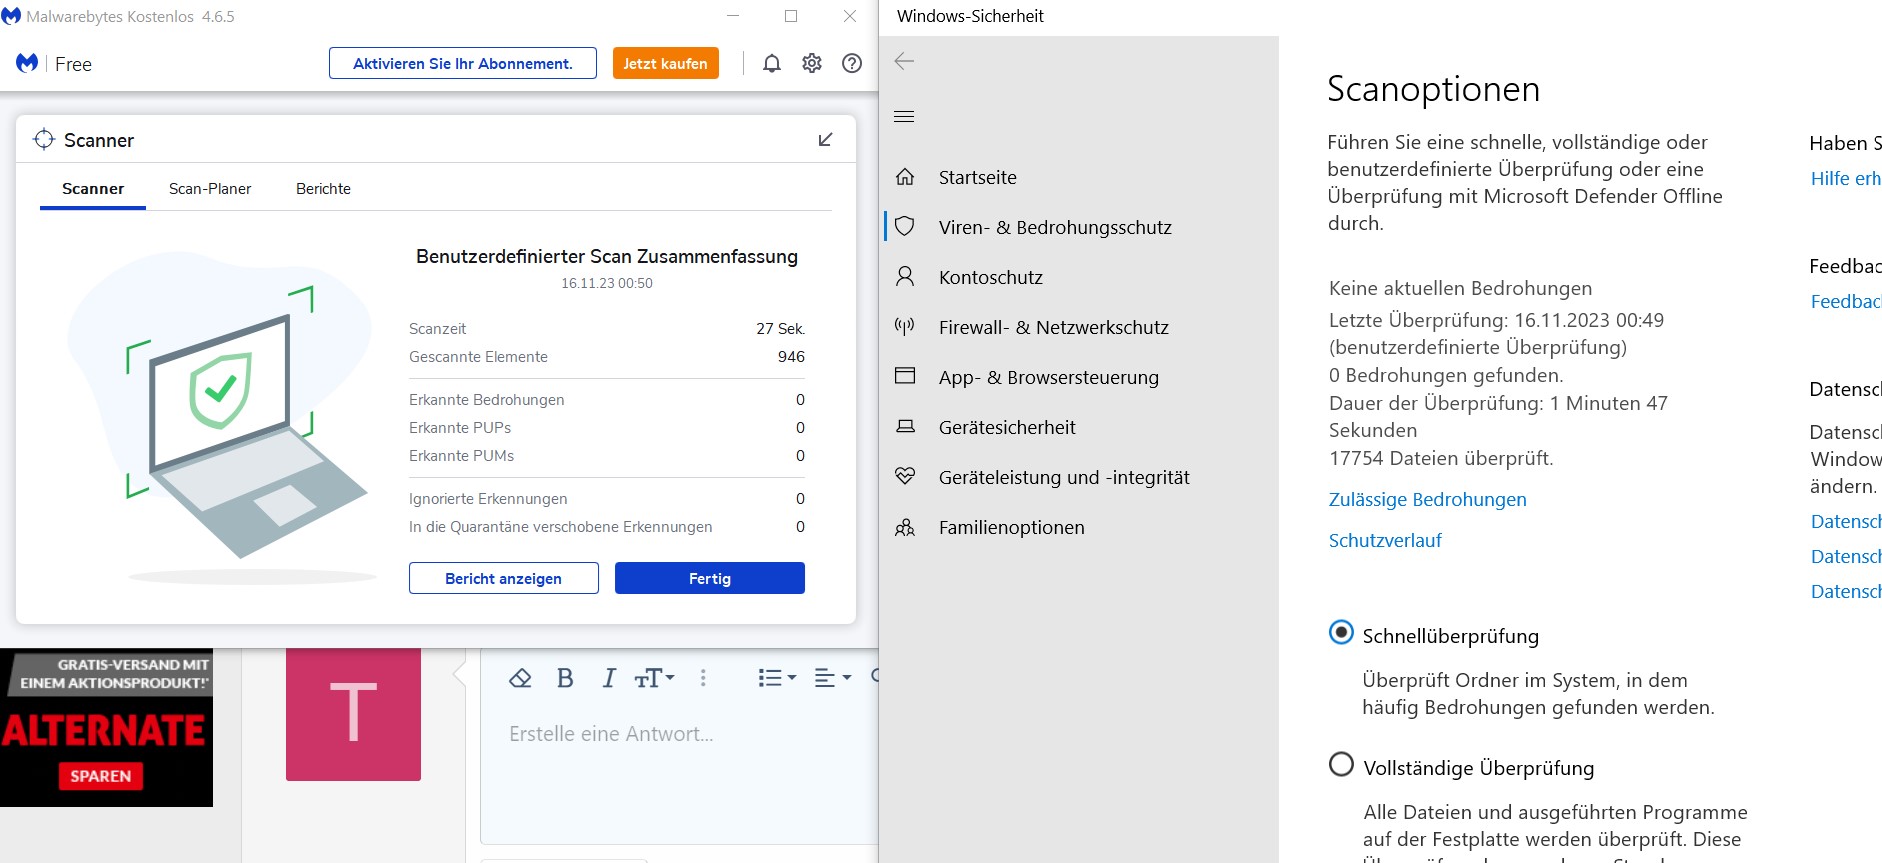Maximize the Malwarebytes window
Image resolution: width=1882 pixels, height=863 pixels.
click(x=791, y=16)
